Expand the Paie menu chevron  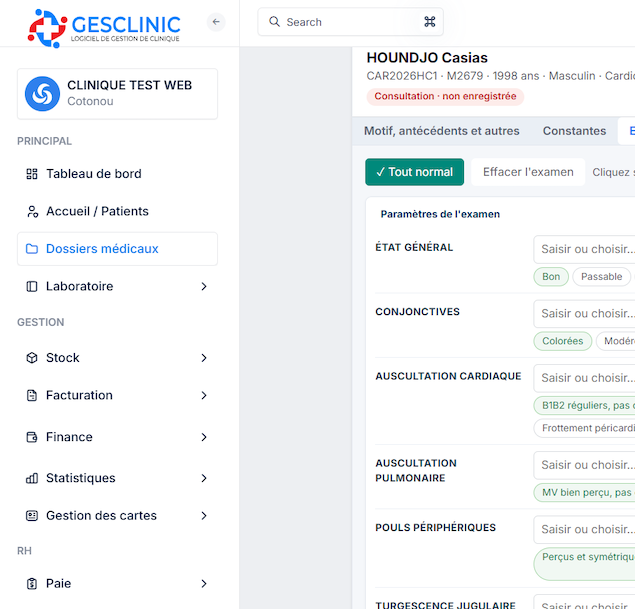(204, 583)
